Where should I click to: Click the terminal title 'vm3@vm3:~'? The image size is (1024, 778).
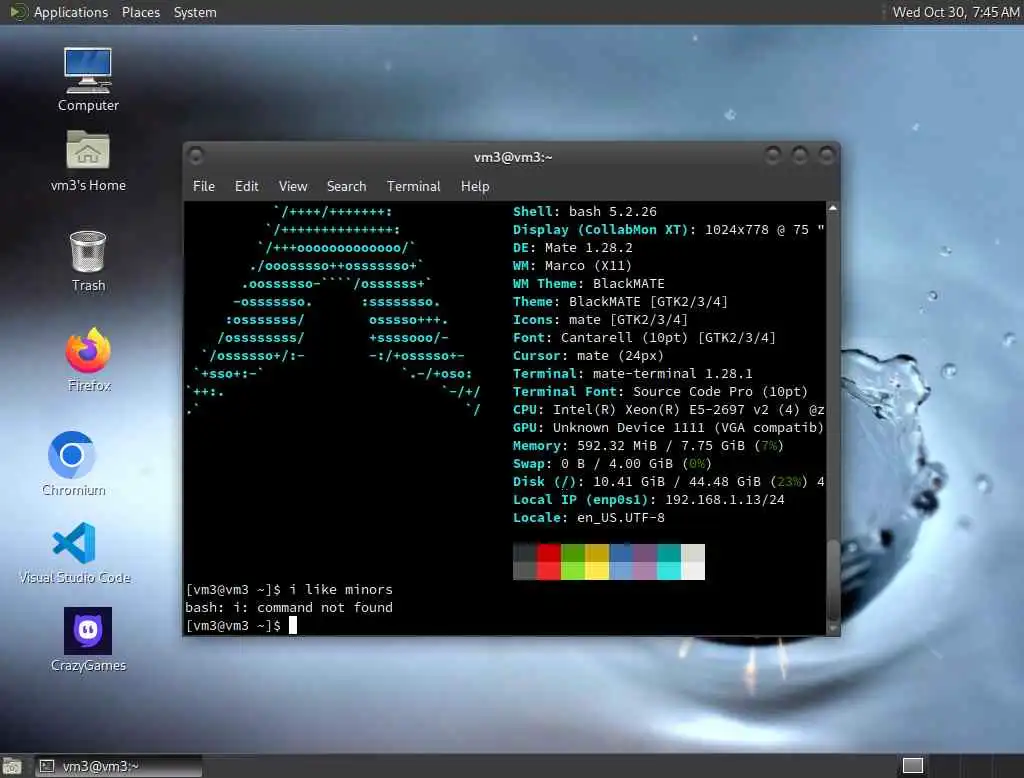[x=513, y=157]
